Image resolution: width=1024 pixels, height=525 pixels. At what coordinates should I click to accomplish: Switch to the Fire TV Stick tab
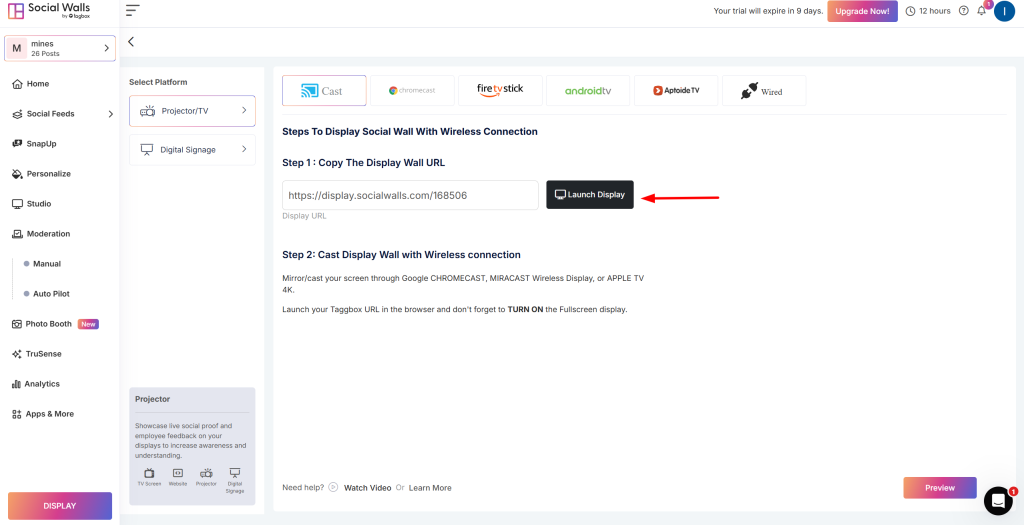pyautogui.click(x=500, y=91)
